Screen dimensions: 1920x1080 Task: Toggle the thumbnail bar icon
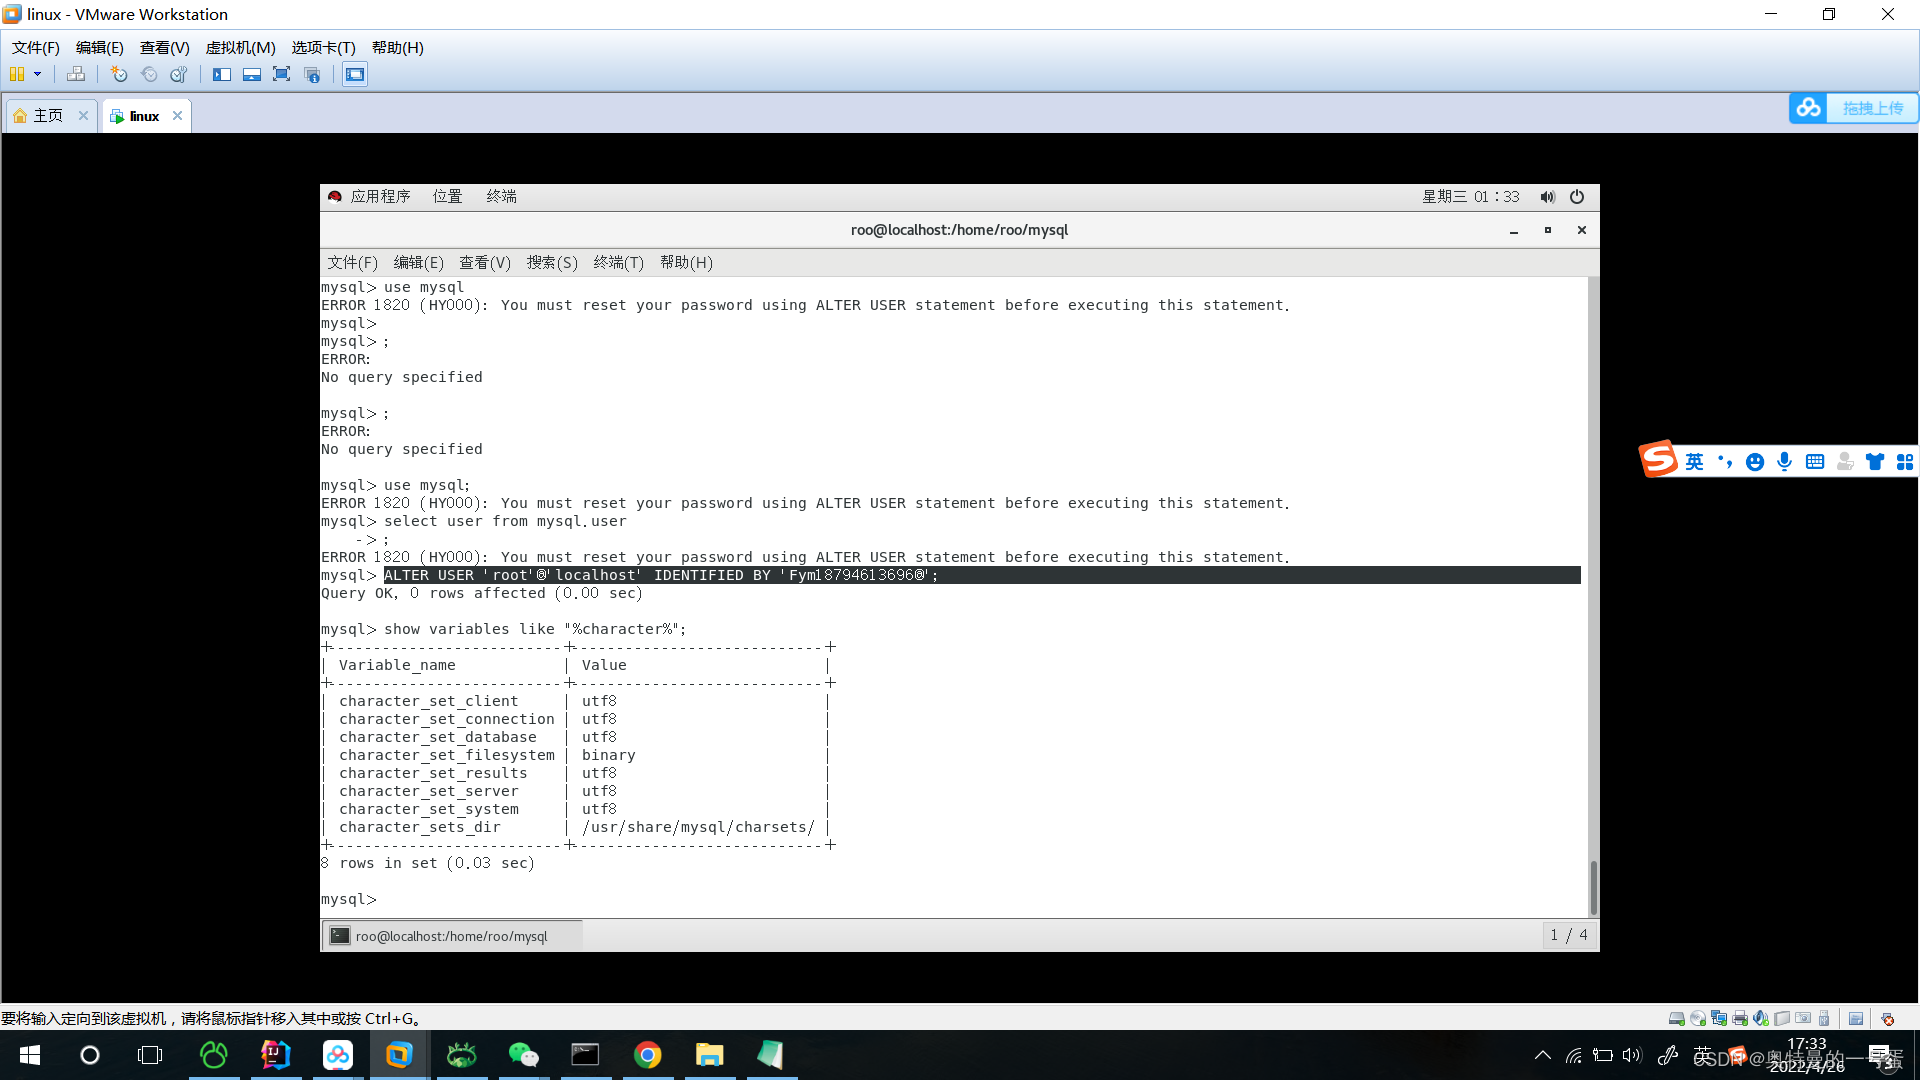tap(252, 74)
